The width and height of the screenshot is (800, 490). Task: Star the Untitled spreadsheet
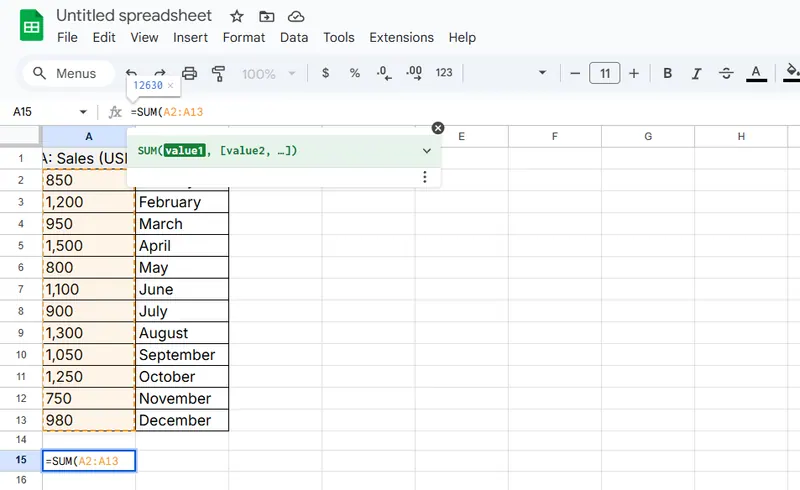[x=237, y=16]
